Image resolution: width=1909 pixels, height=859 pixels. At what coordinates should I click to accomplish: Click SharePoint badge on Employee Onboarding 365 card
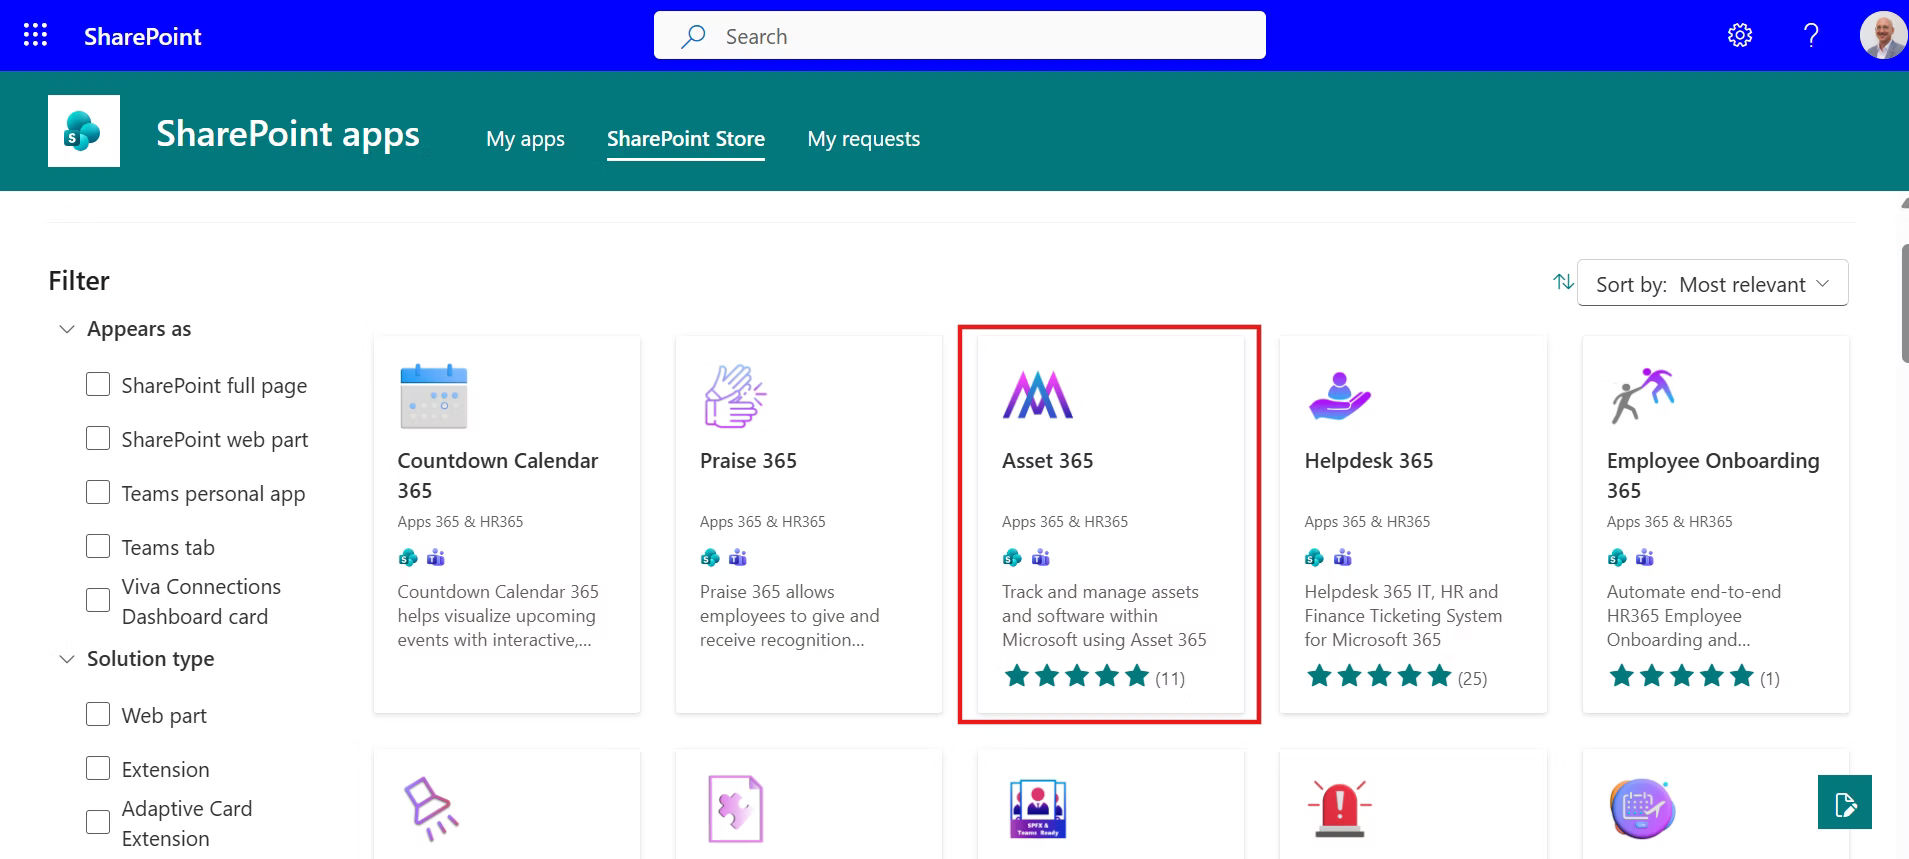pos(1617,557)
